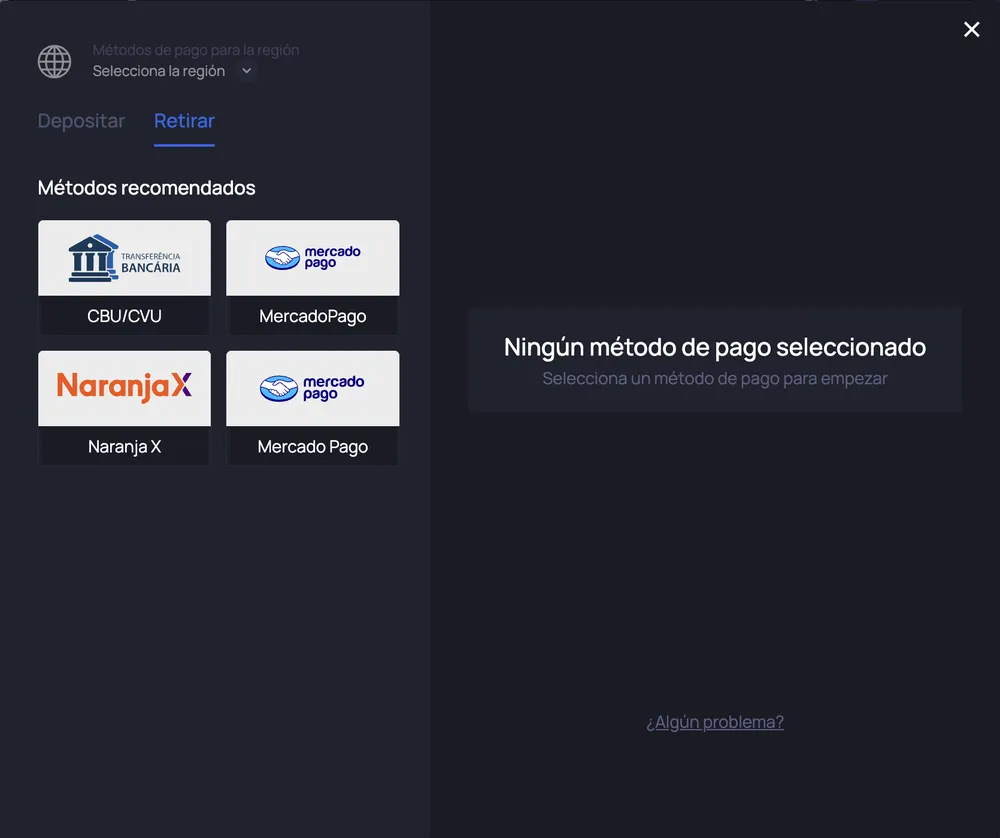Select the CBU/CVU method label
This screenshot has height=838, width=1000.
124,316
